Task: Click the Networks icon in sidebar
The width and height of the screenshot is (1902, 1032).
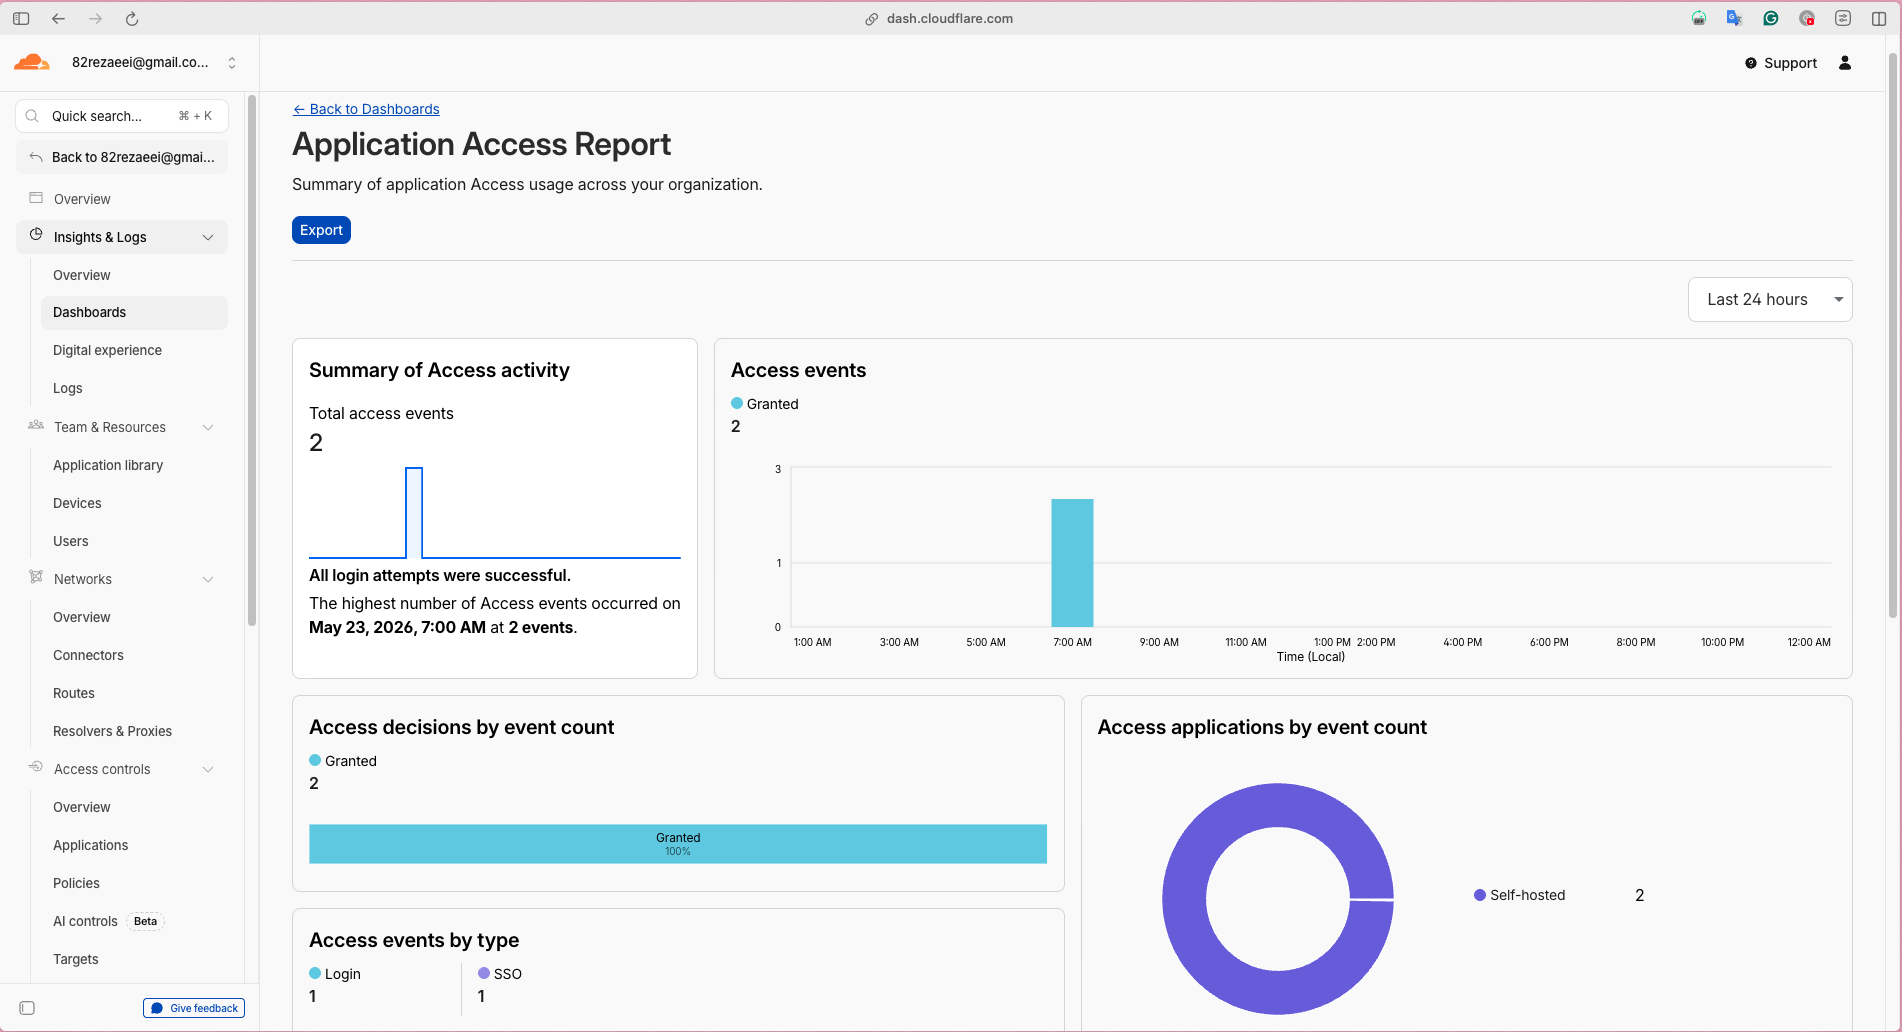Action: [36, 577]
